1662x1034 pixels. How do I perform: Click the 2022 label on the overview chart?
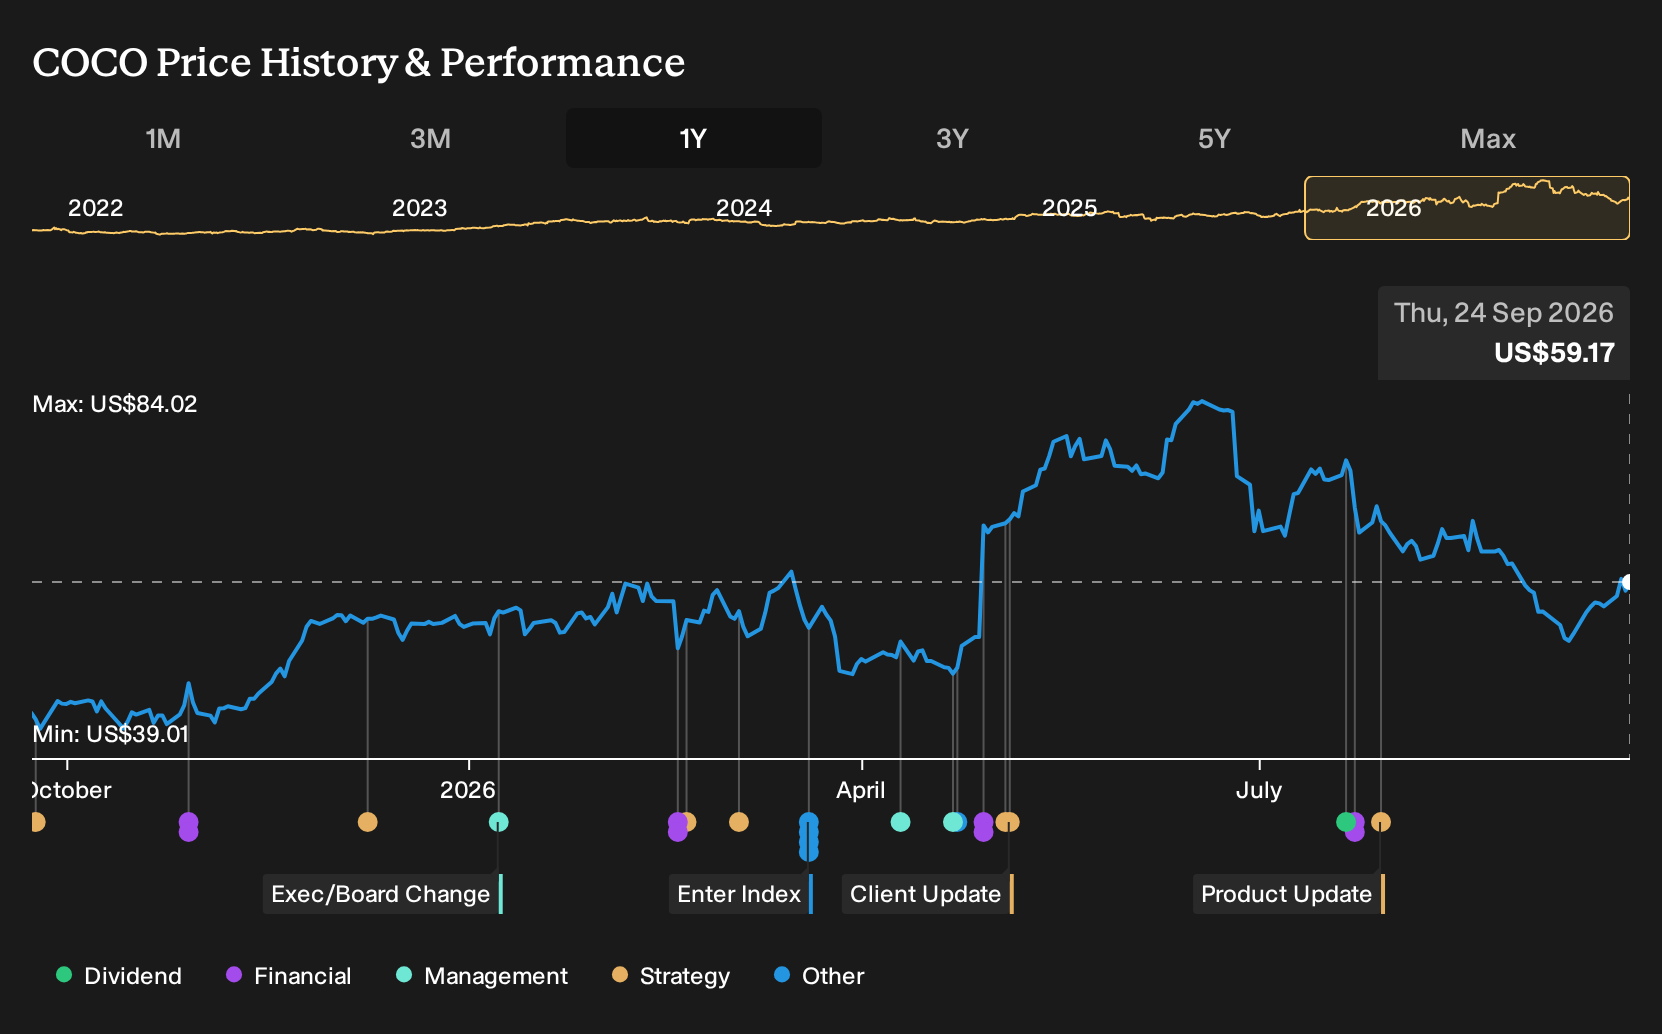pos(95,208)
